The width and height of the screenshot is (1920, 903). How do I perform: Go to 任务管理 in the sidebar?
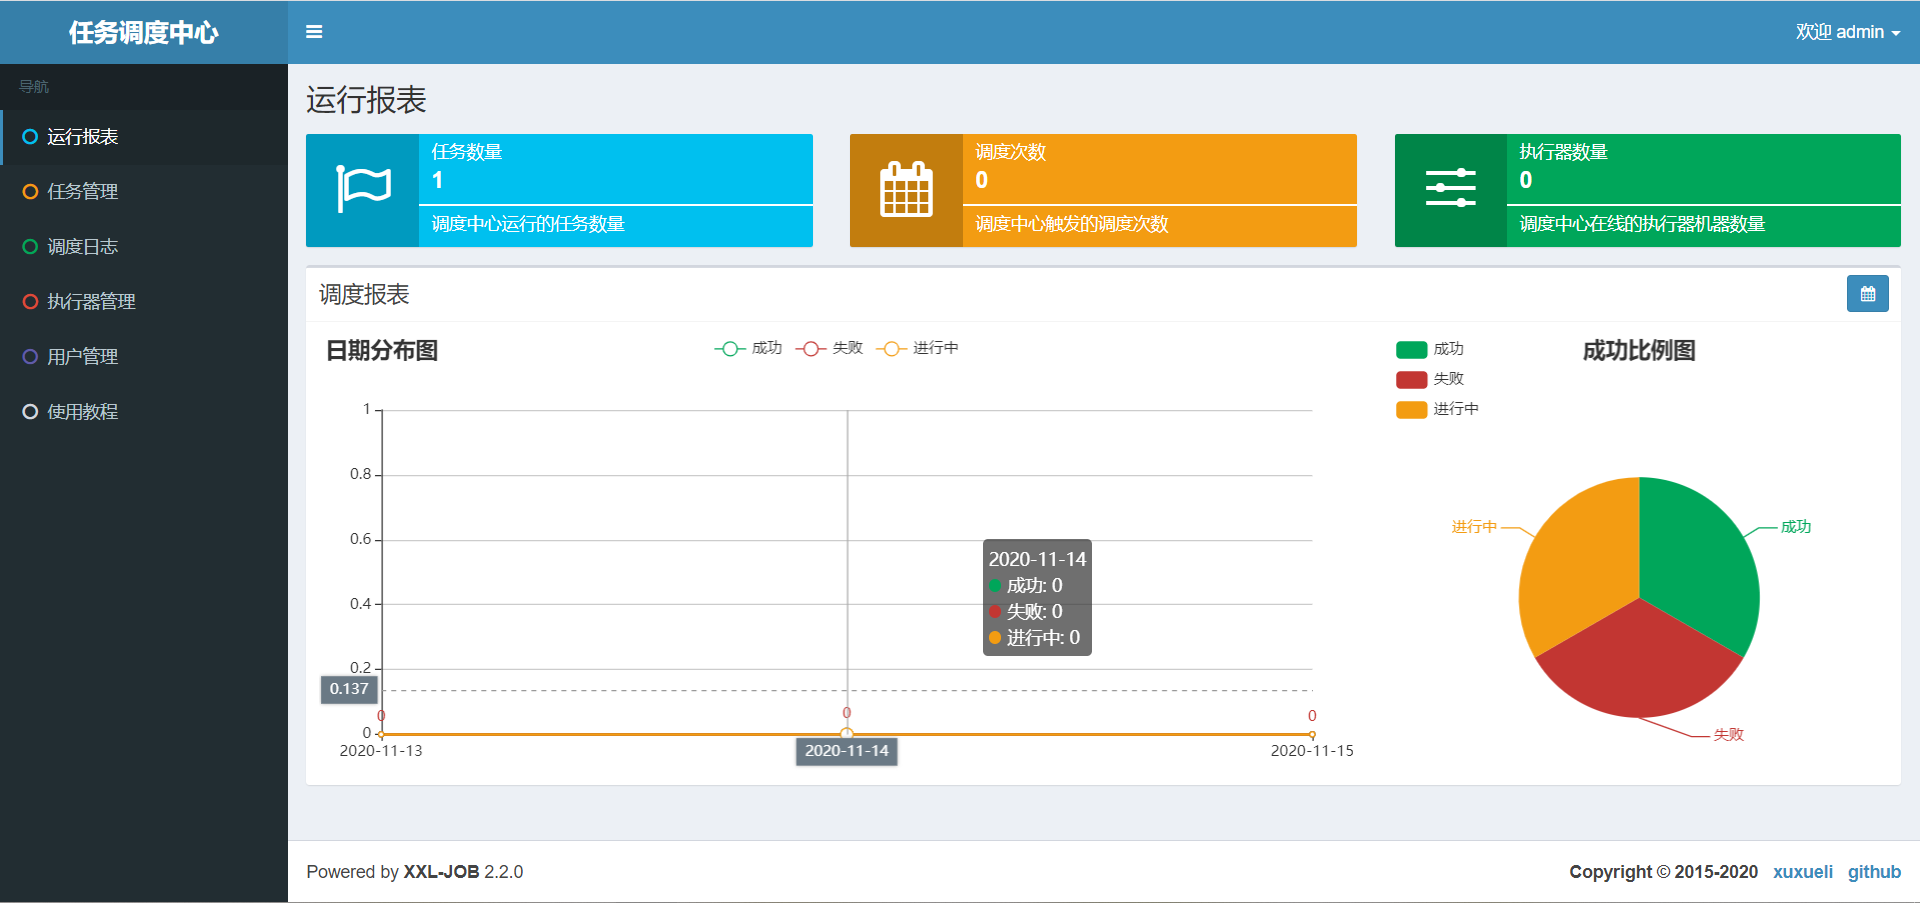point(145,192)
